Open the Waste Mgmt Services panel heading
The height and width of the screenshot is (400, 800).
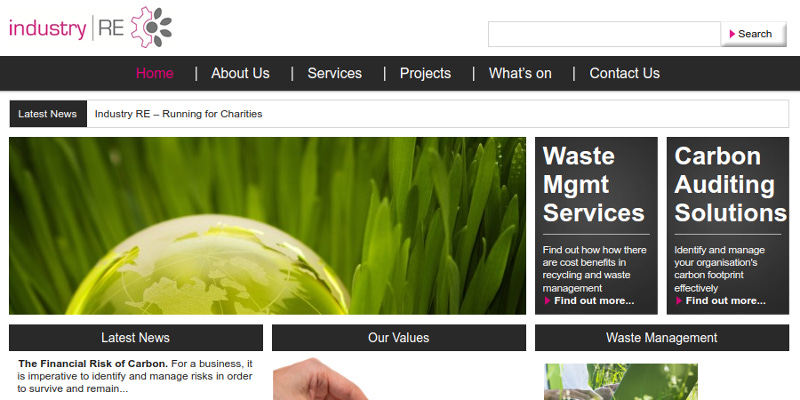[x=594, y=184]
